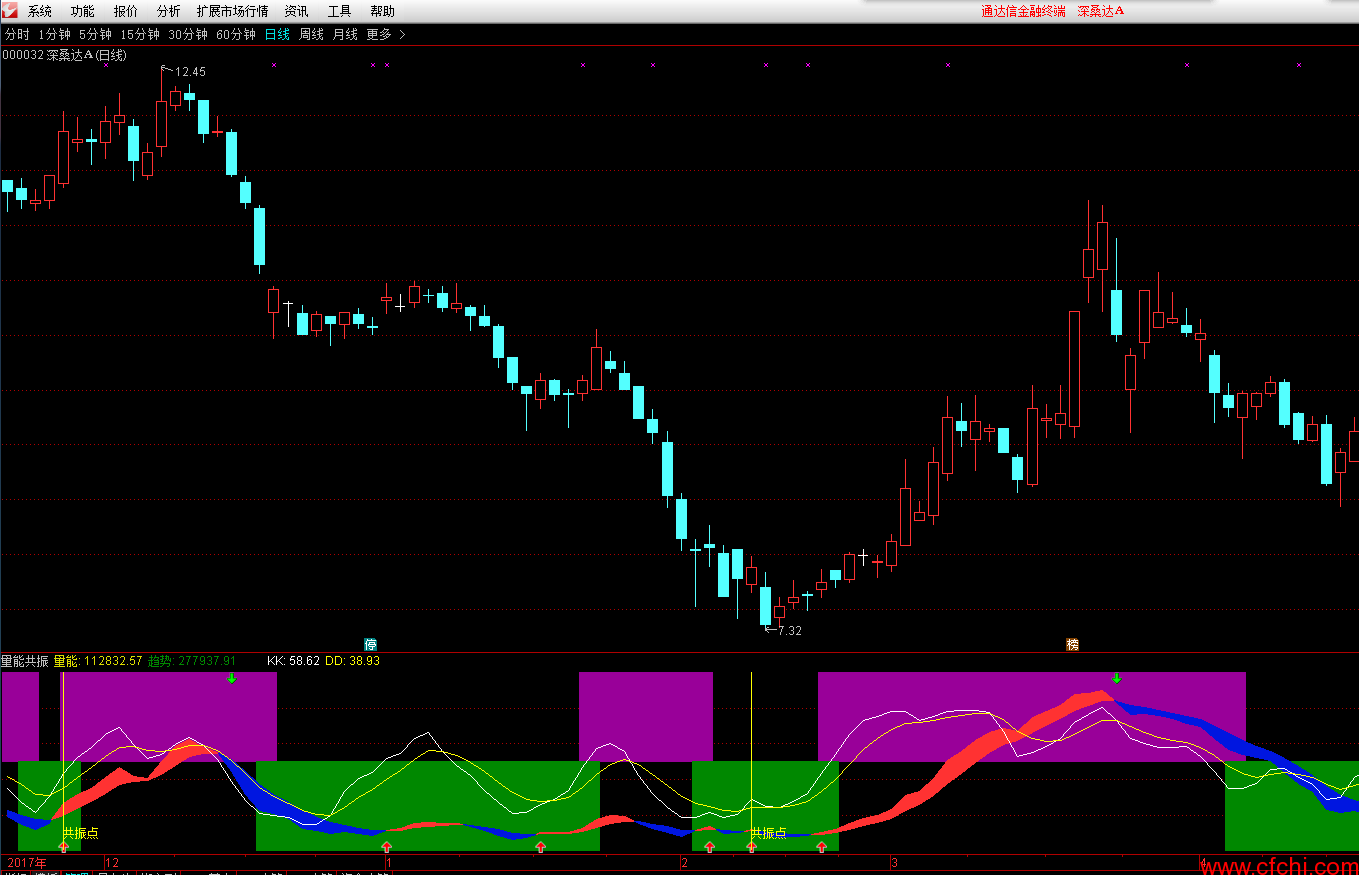This screenshot has height=875, width=1359.
Task: Click the 通达信金融终端 title text
Action: pos(1023,11)
